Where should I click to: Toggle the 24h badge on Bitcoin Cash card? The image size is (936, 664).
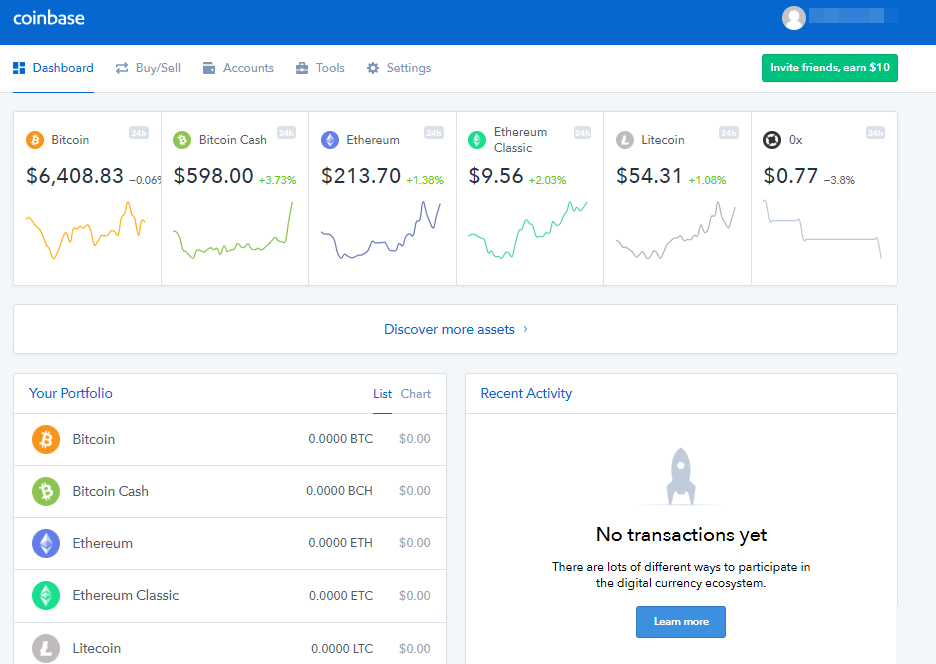click(x=286, y=133)
